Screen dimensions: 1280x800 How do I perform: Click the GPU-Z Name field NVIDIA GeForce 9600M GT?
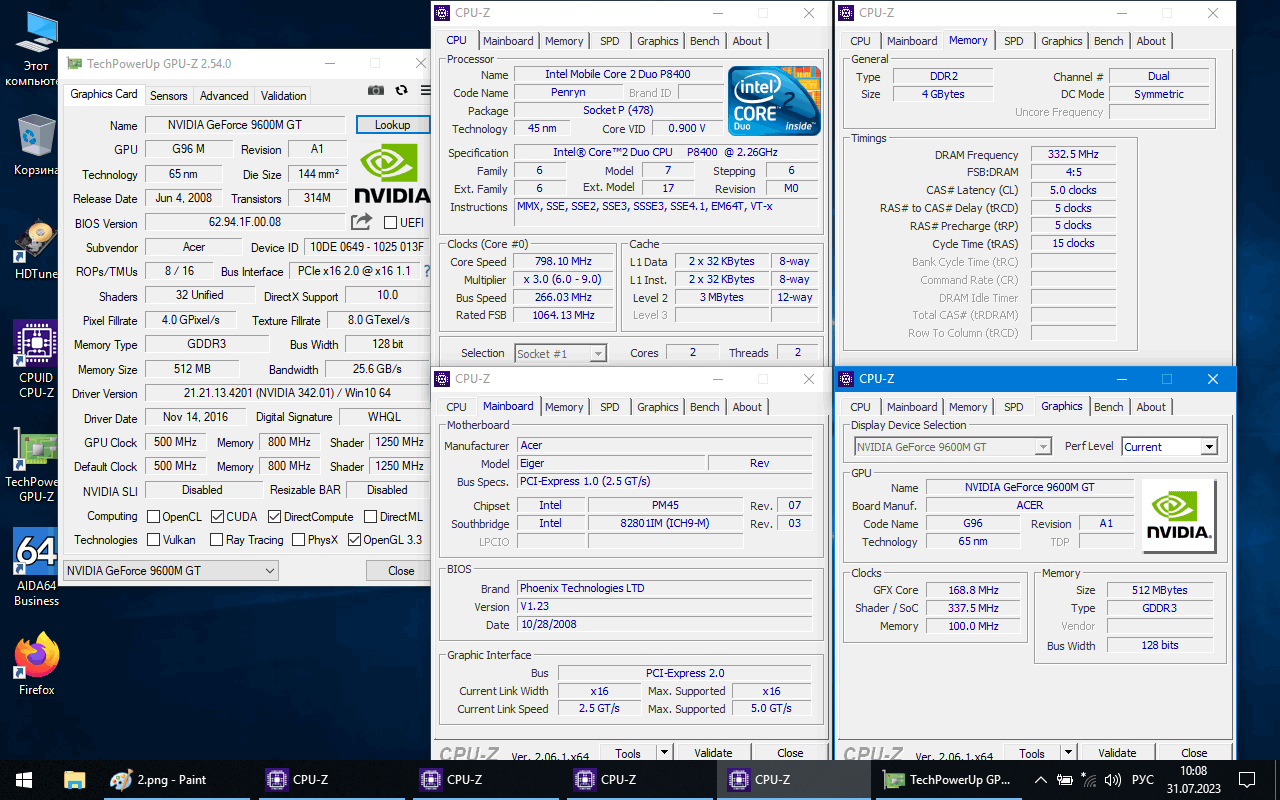click(x=245, y=125)
